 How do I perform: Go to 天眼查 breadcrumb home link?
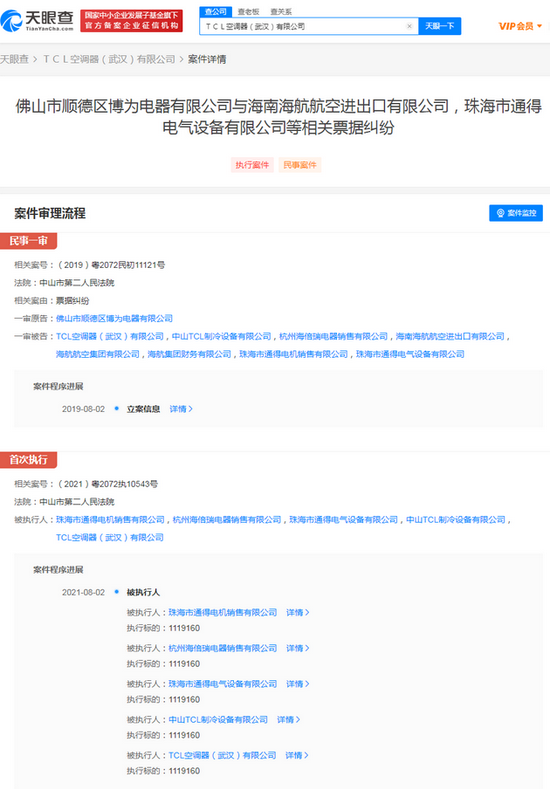coord(15,59)
